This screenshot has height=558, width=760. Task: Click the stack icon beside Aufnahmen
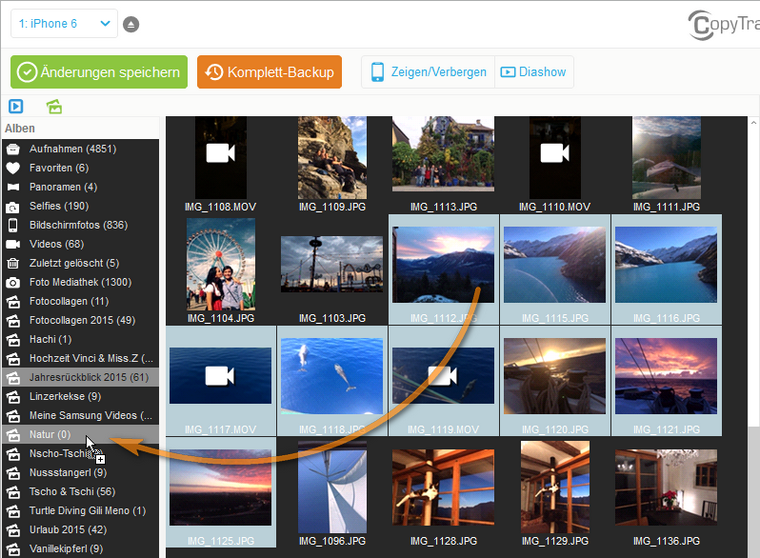click(13, 149)
